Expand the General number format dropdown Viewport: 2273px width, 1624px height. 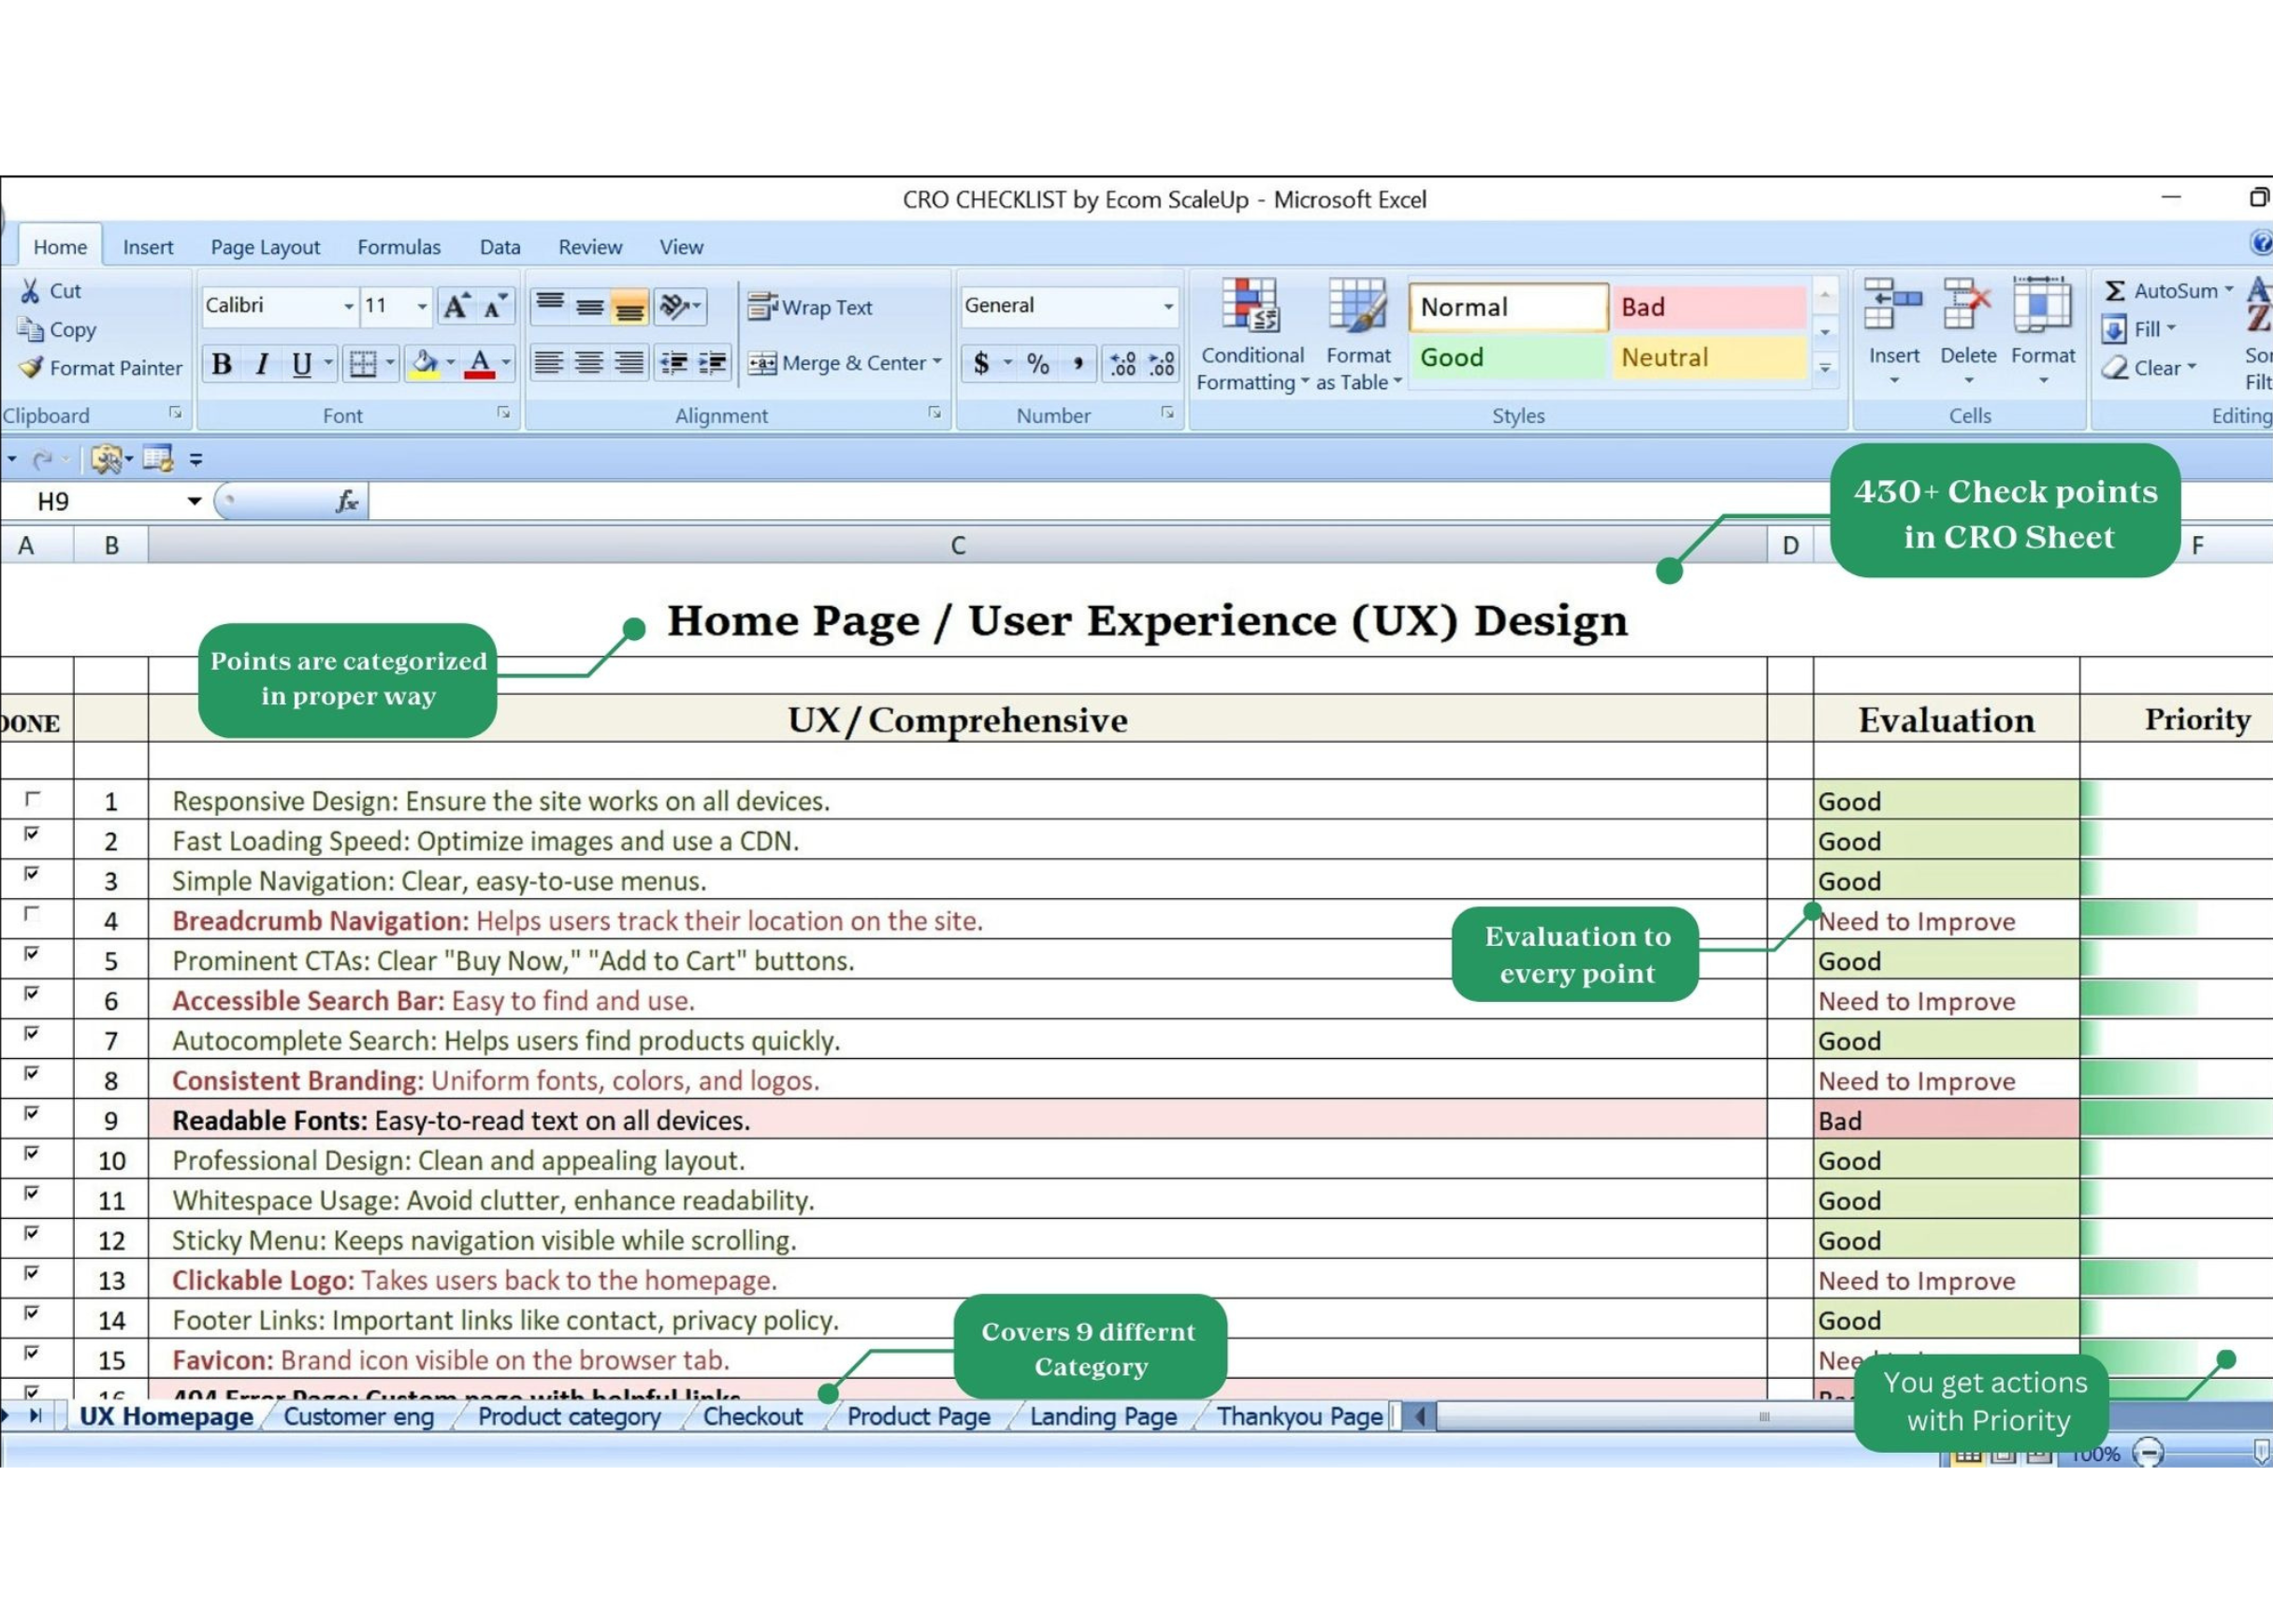pos(1167,306)
